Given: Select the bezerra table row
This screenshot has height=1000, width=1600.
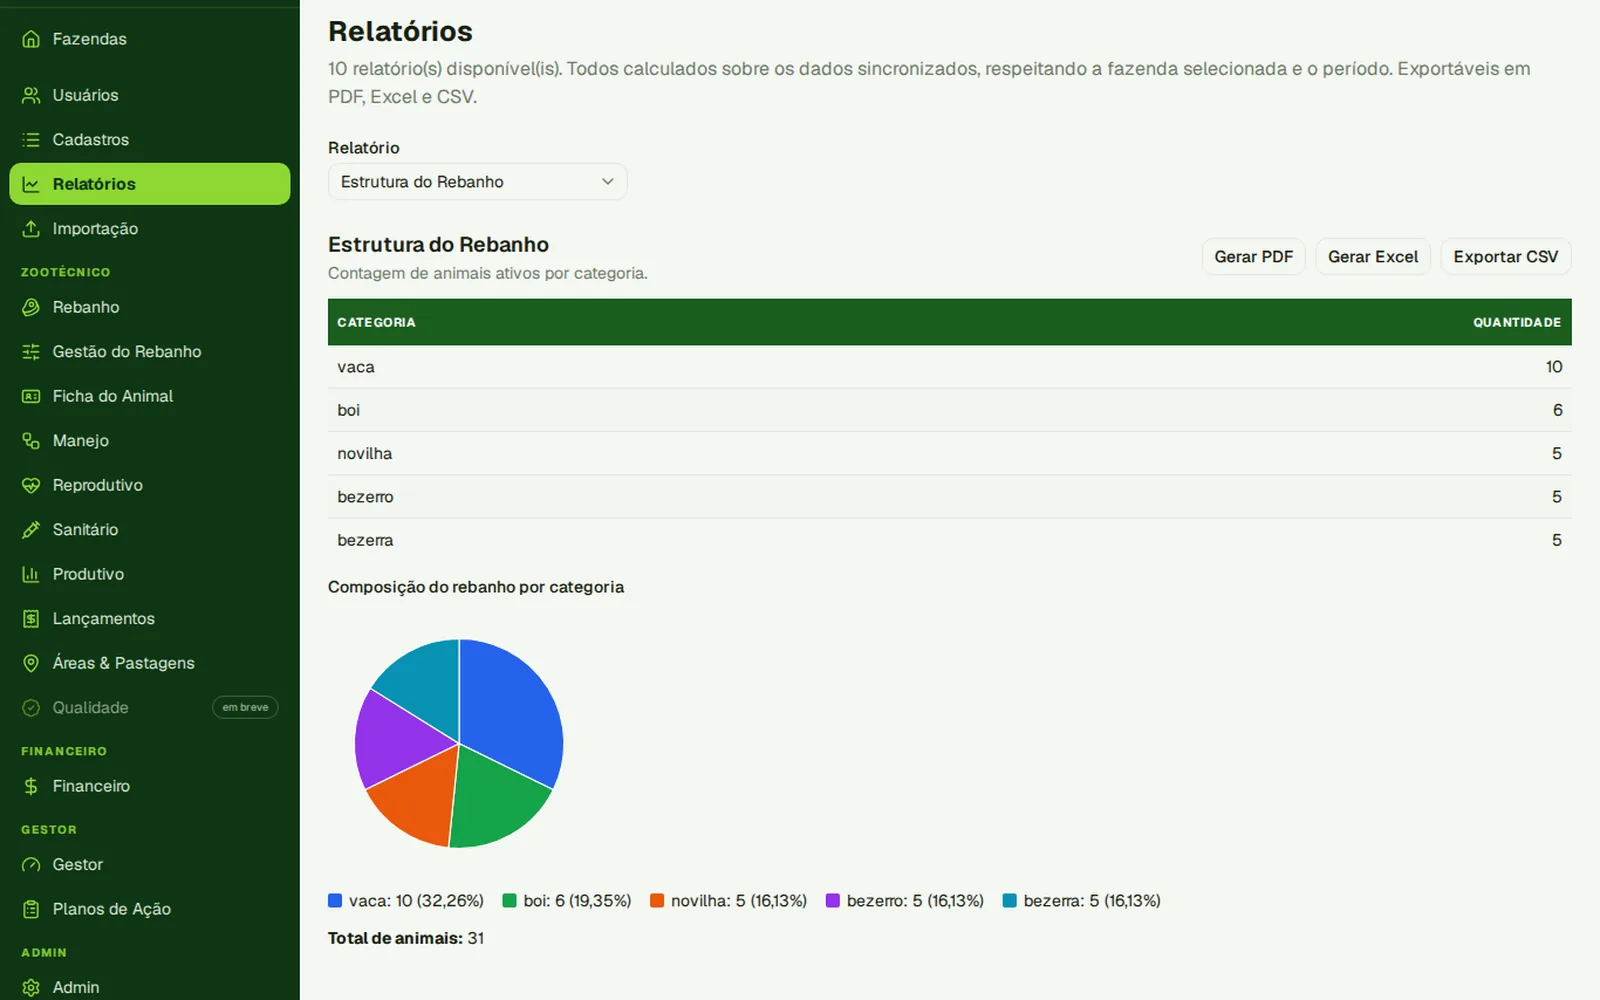Looking at the screenshot, I should click(x=950, y=540).
